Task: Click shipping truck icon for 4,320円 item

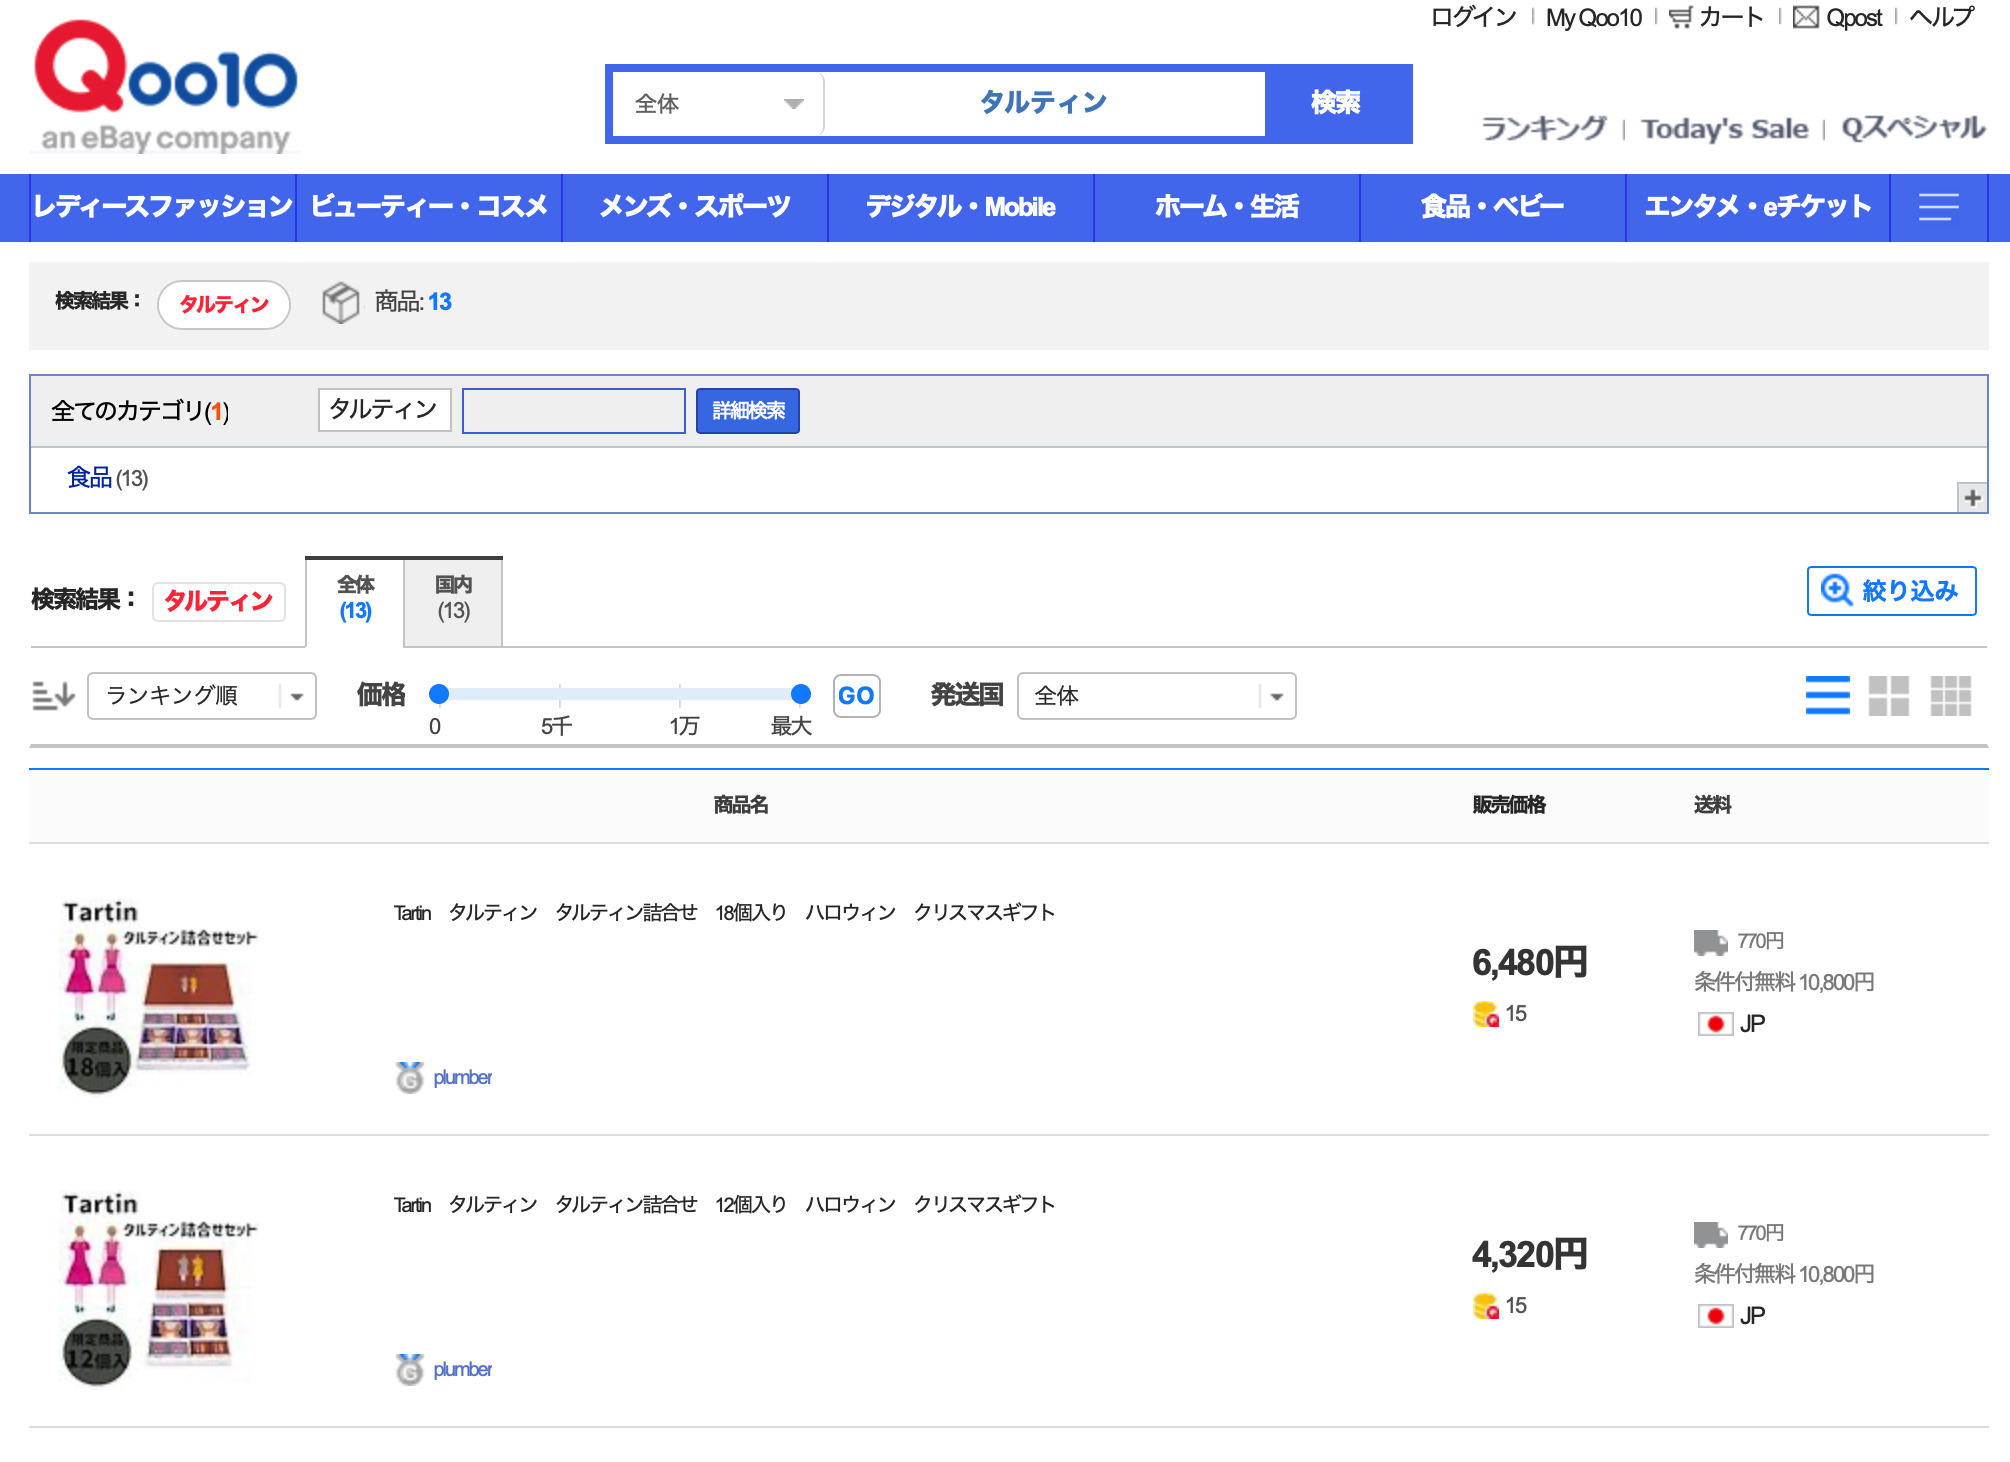Action: [1711, 1233]
